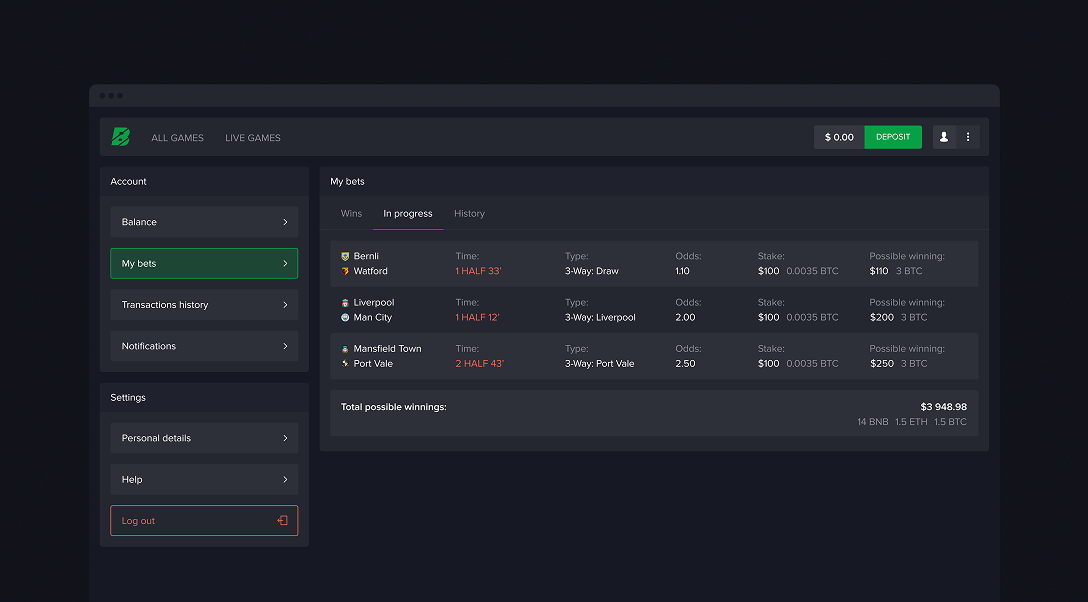Click the Mansfield Town crest icon
This screenshot has width=1088, height=602.
point(345,349)
